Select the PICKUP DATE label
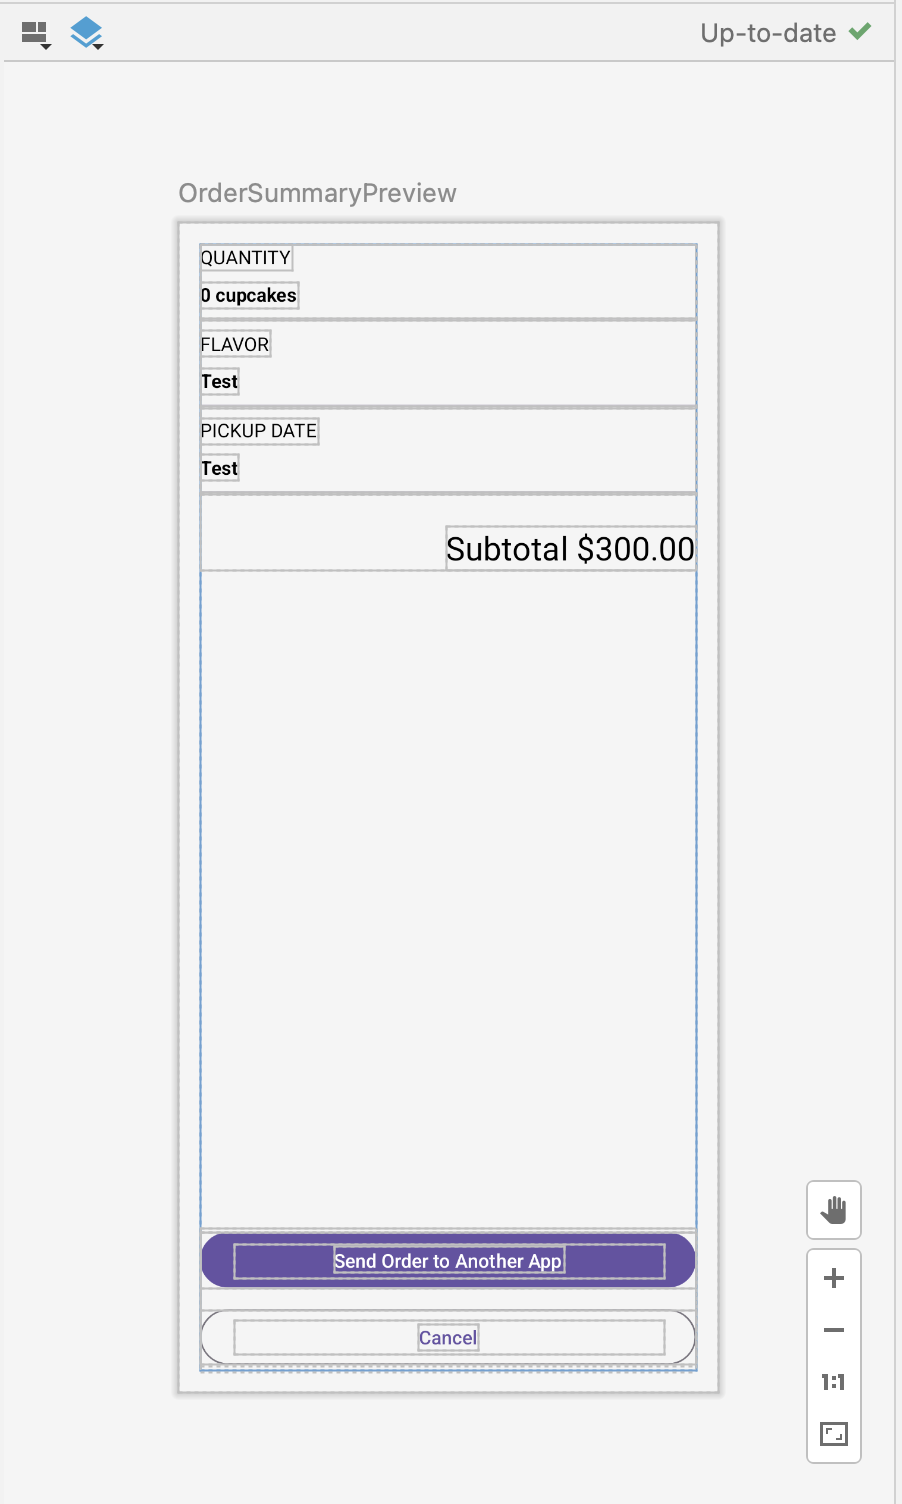902x1504 pixels. pos(259,431)
